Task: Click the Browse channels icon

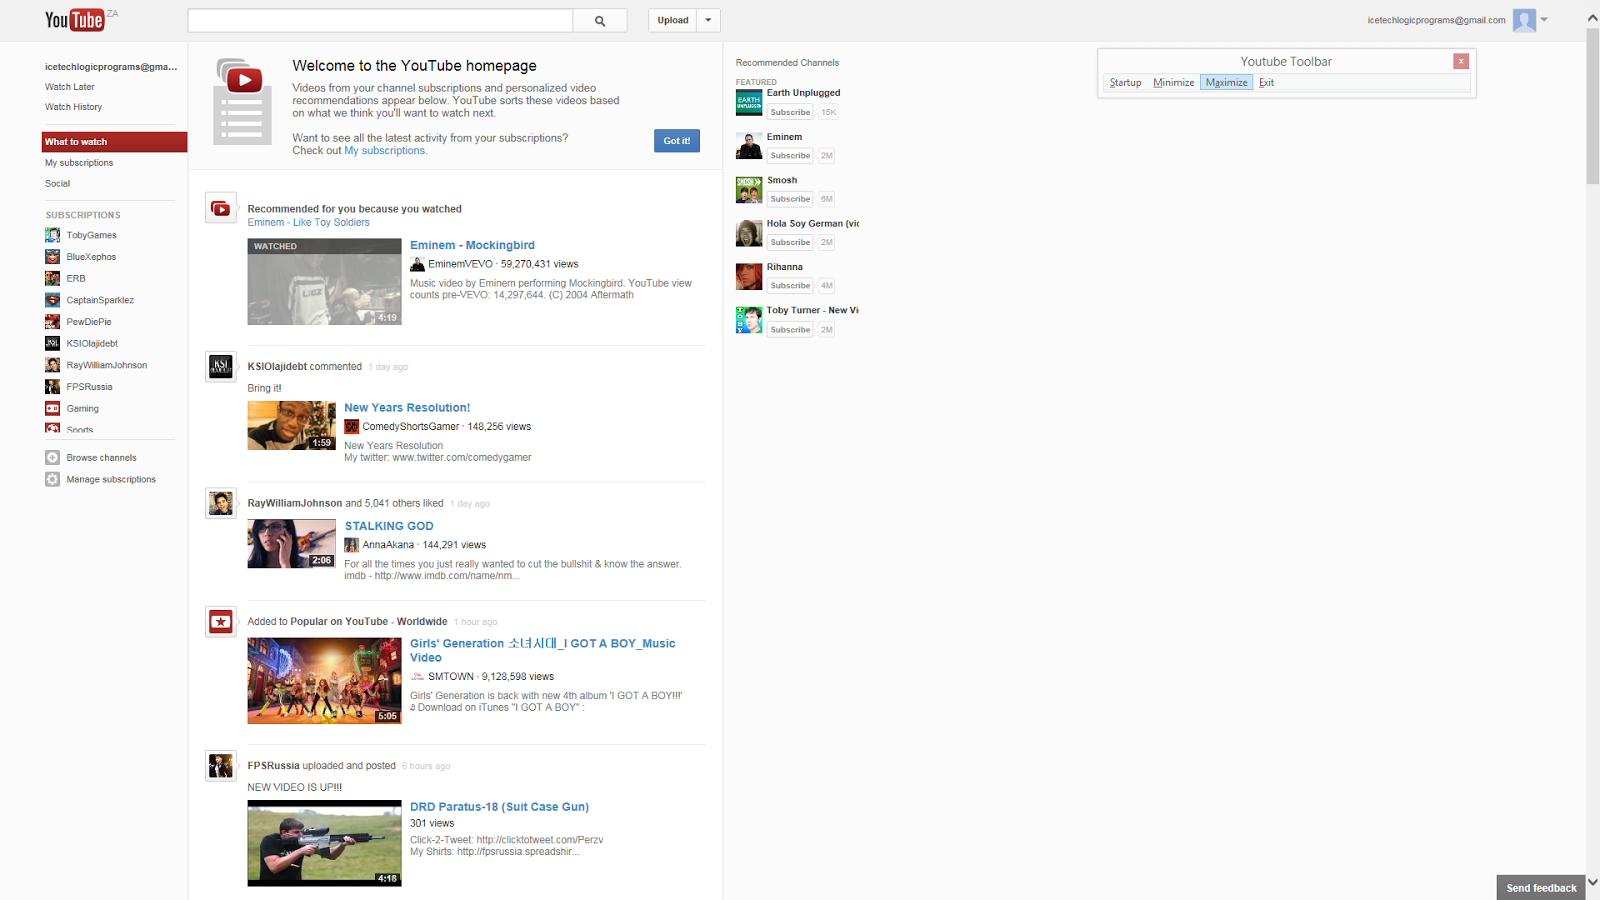Action: click(52, 457)
